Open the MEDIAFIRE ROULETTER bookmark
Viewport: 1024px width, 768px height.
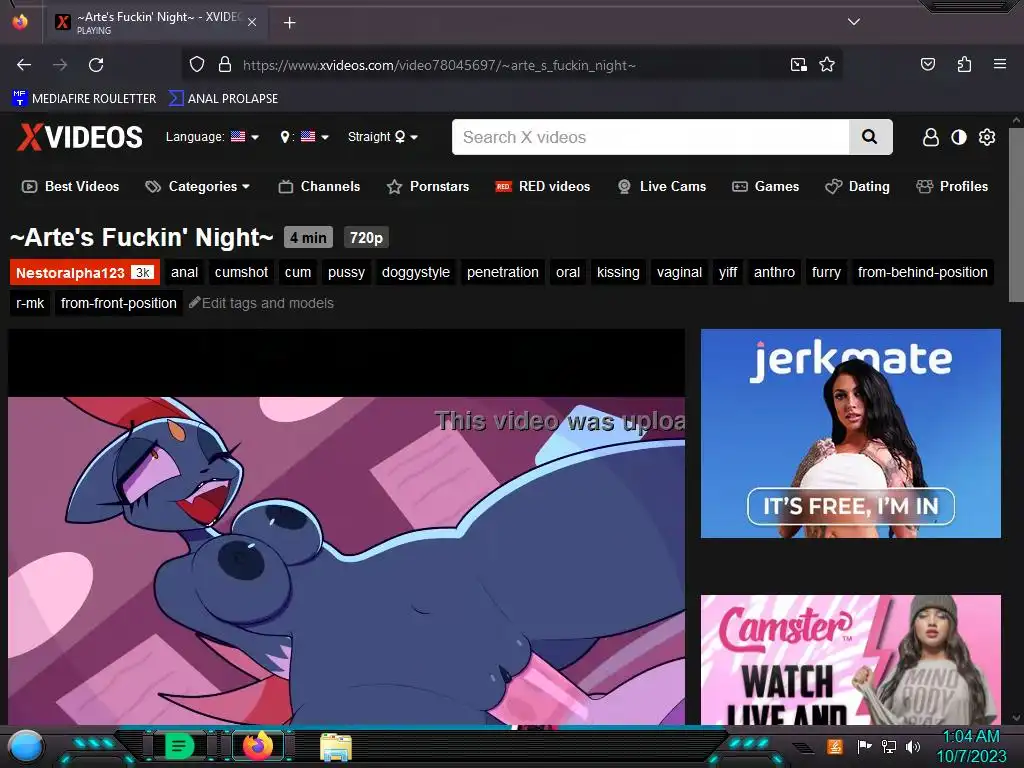84,99
